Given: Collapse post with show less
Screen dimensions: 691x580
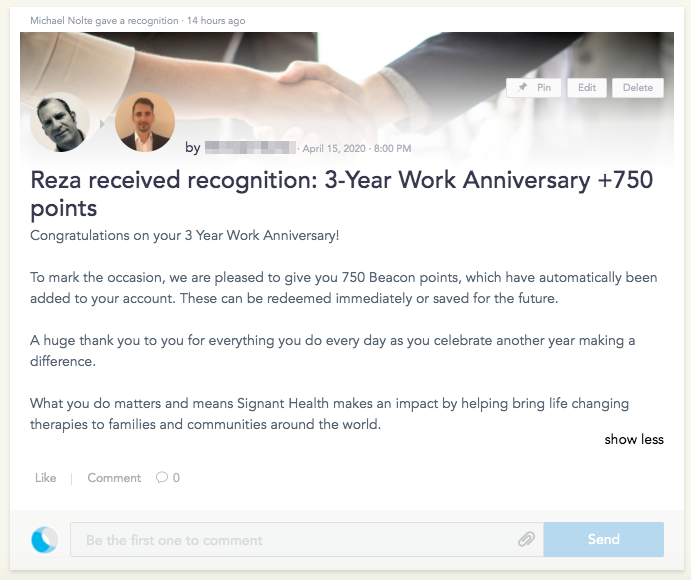Looking at the screenshot, I should (634, 439).
